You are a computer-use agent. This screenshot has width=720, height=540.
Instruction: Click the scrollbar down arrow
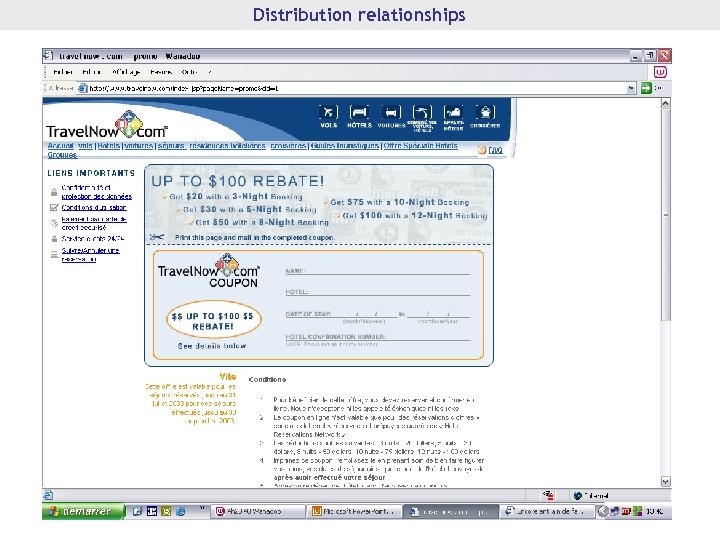665,481
